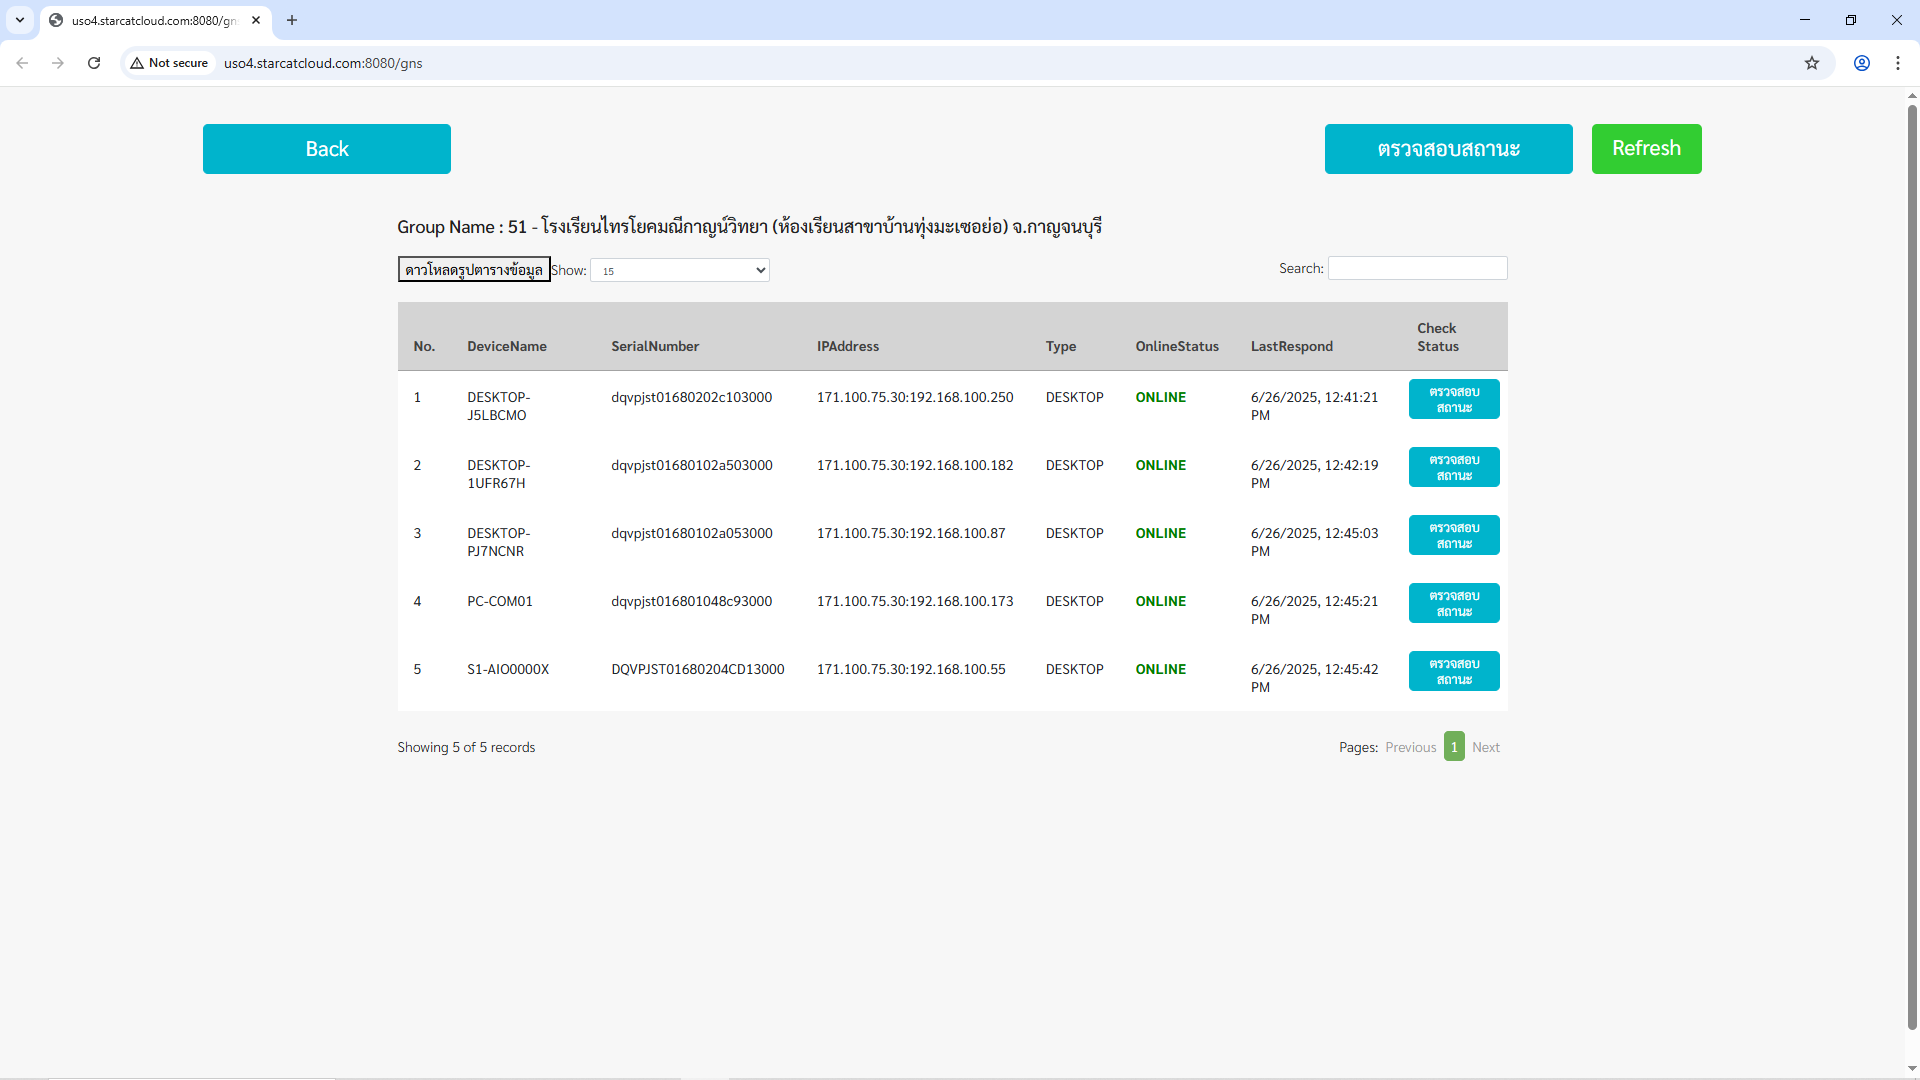The width and height of the screenshot is (1920, 1080).
Task: Click the teal Back button
Action: click(x=327, y=149)
